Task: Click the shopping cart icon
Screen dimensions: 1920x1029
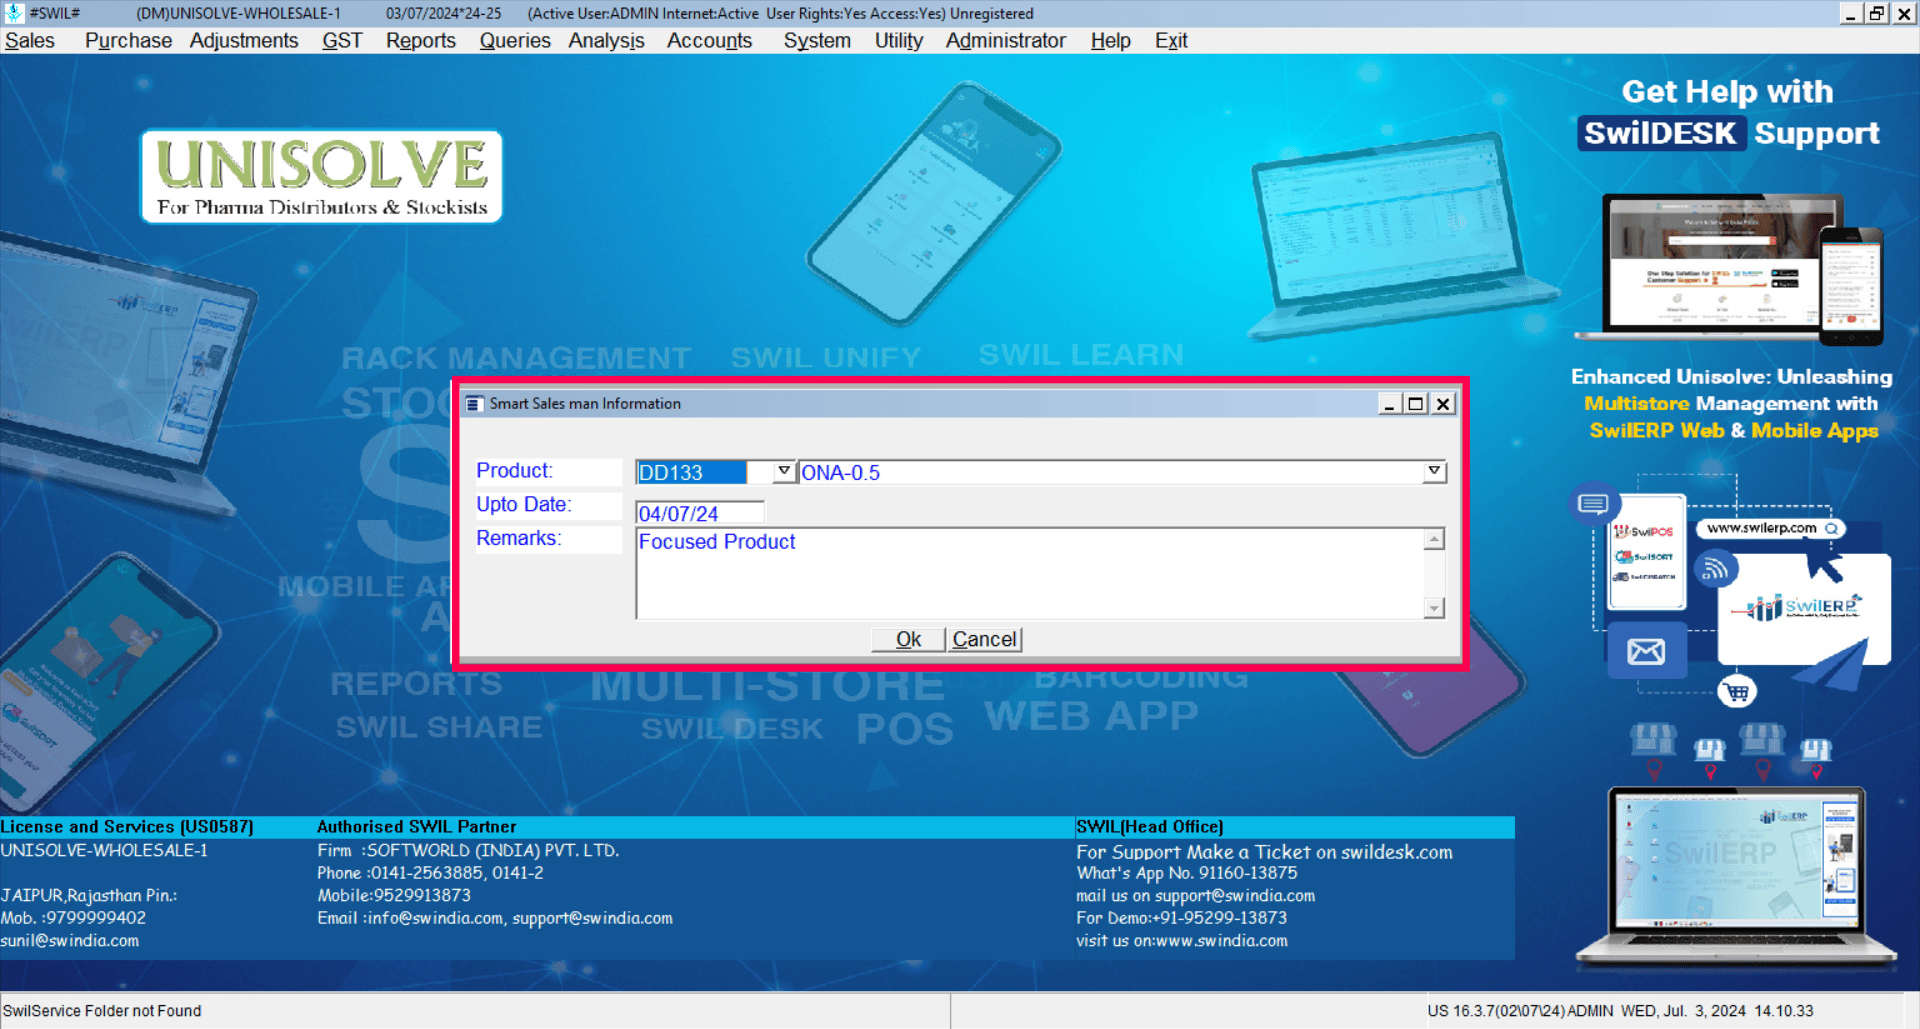Action: click(x=1737, y=691)
